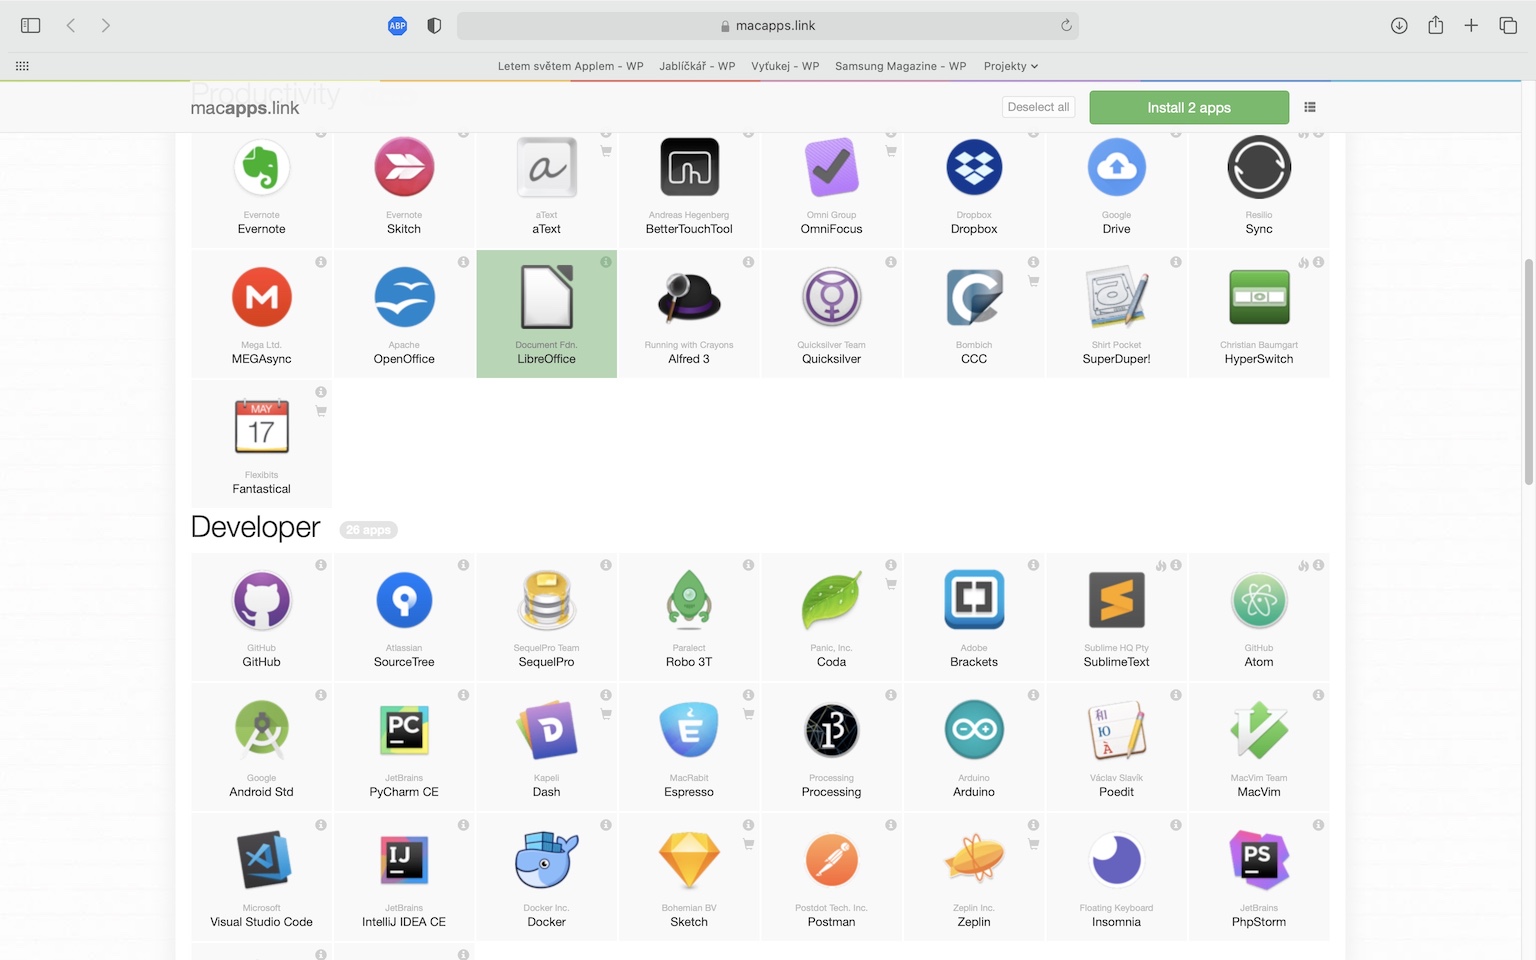Pick the Processing app icon

[x=831, y=730]
